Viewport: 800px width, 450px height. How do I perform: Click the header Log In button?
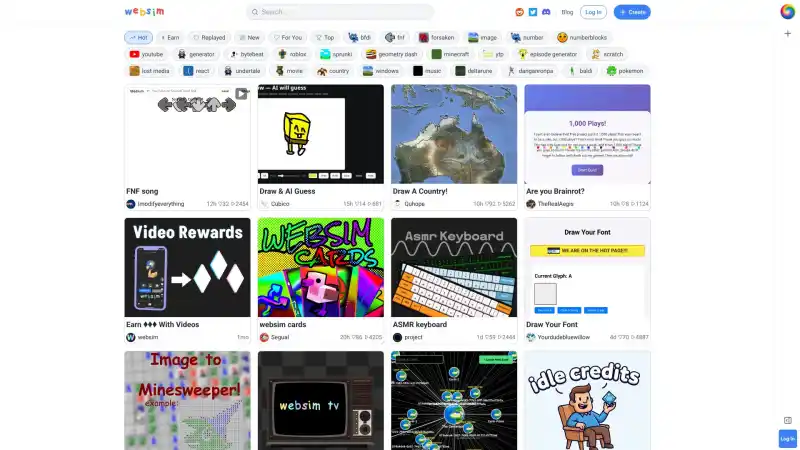pos(593,12)
